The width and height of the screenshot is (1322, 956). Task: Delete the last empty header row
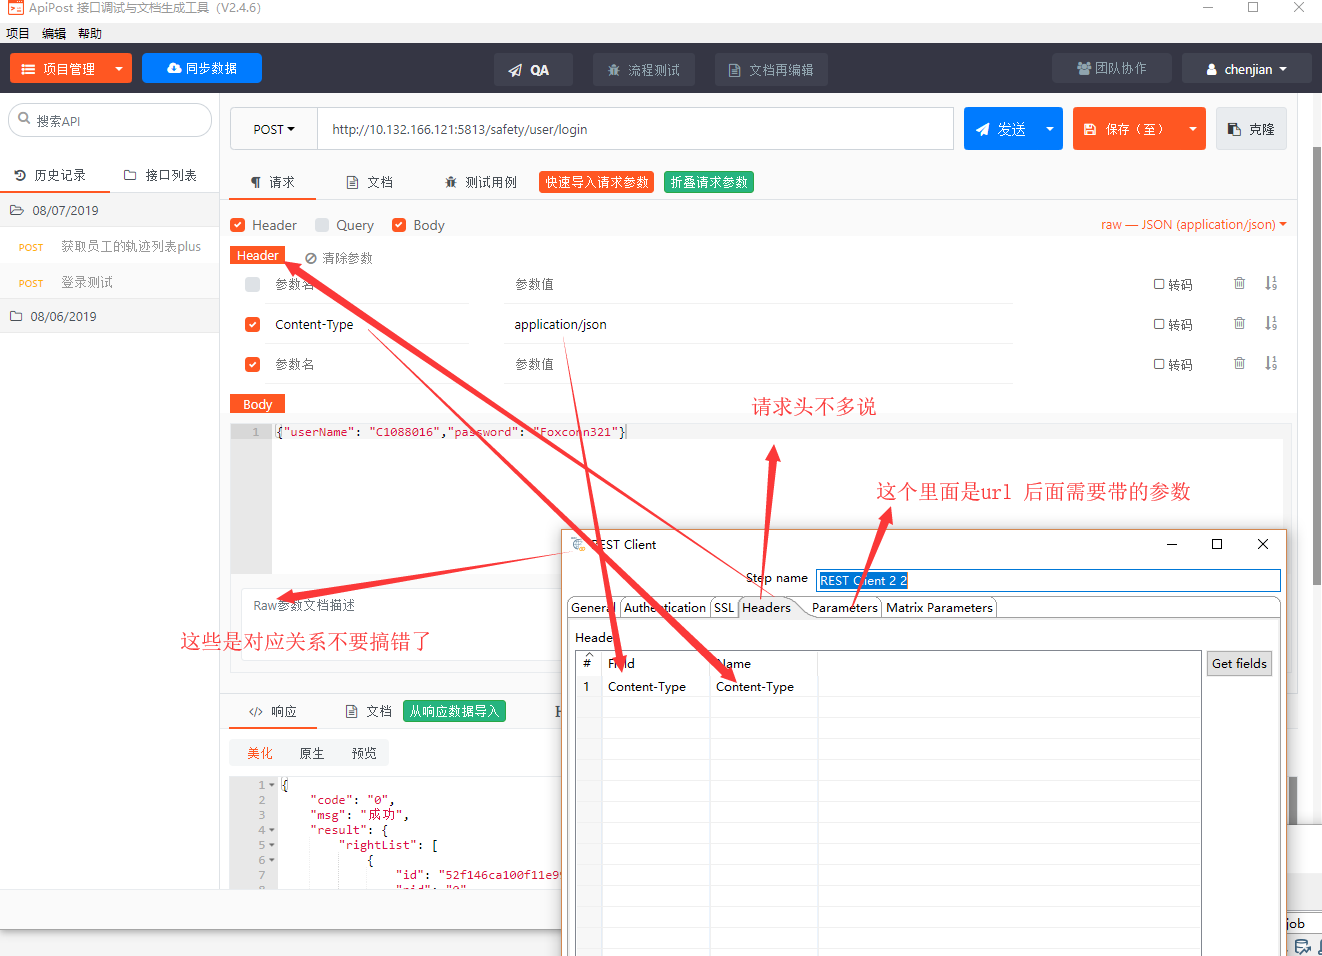coord(1240,363)
